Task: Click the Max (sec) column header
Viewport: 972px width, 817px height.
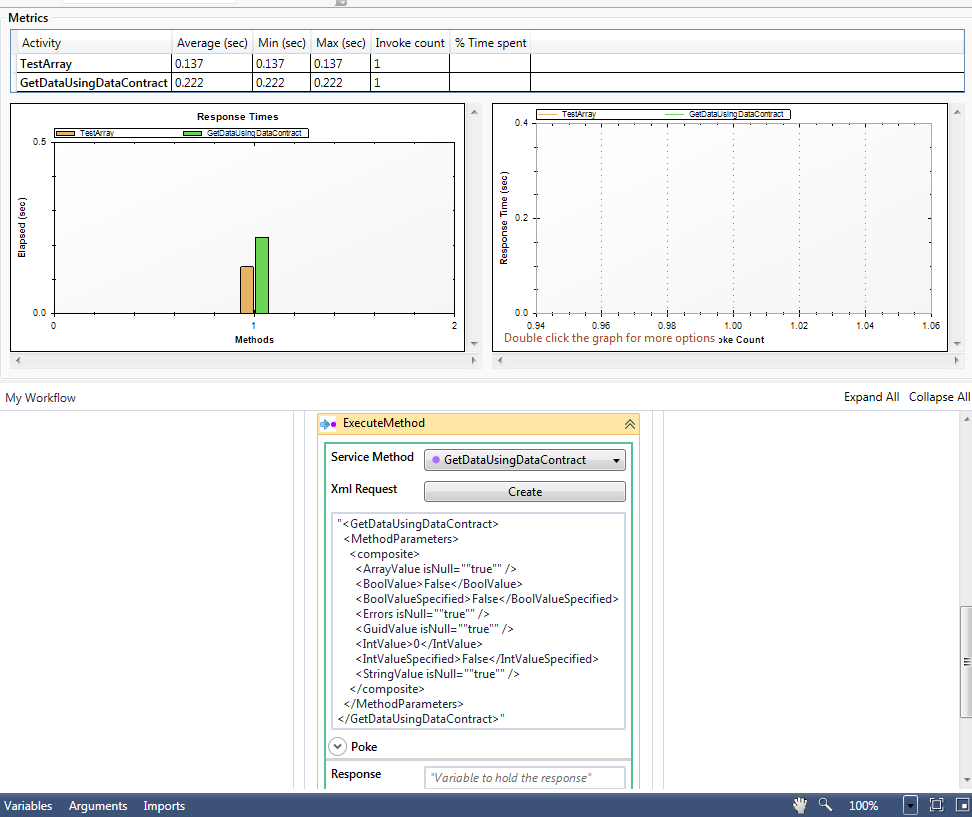Action: coord(340,43)
